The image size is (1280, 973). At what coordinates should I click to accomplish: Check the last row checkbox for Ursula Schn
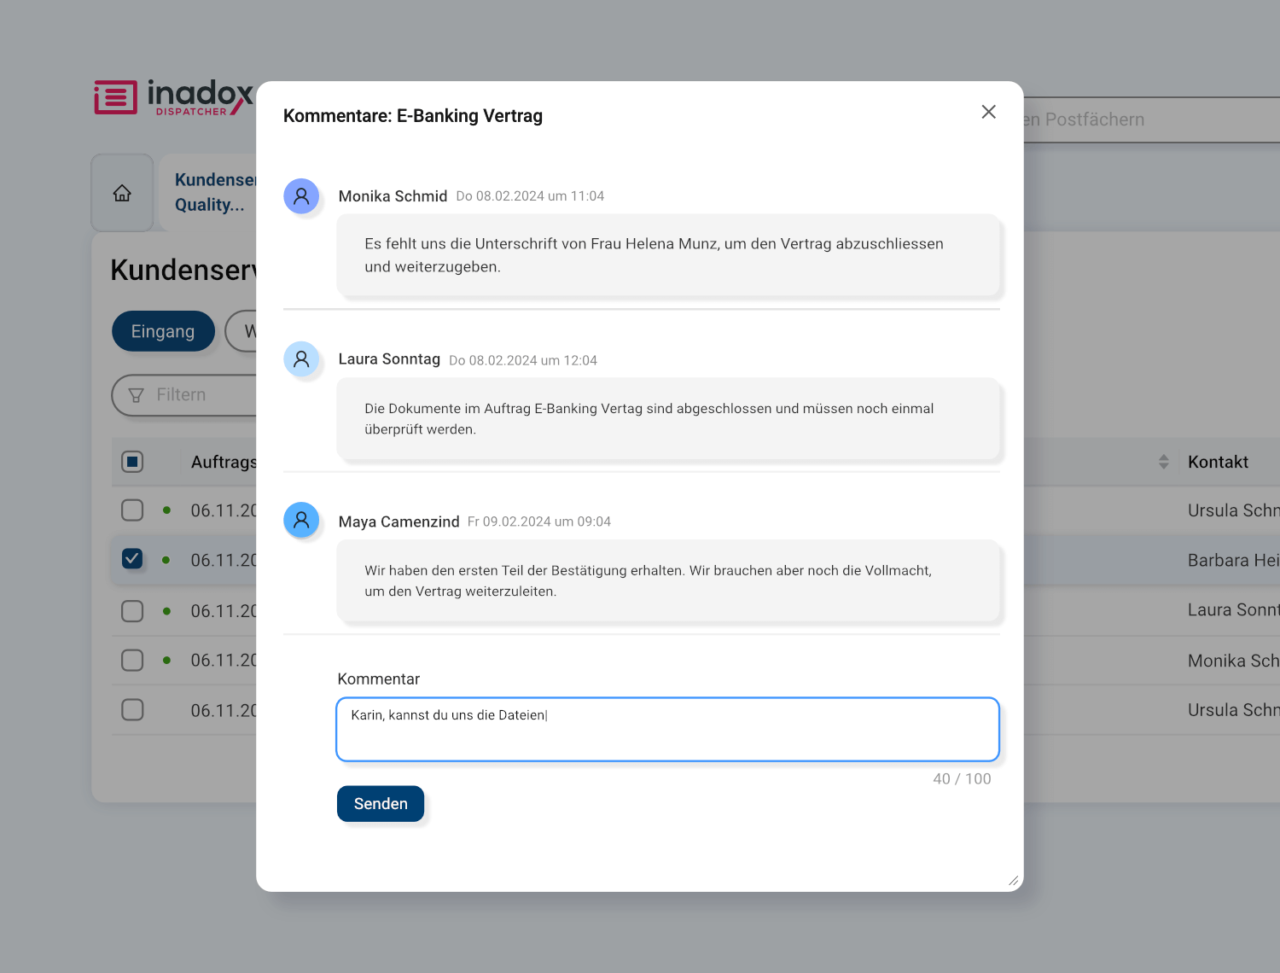click(x=132, y=710)
